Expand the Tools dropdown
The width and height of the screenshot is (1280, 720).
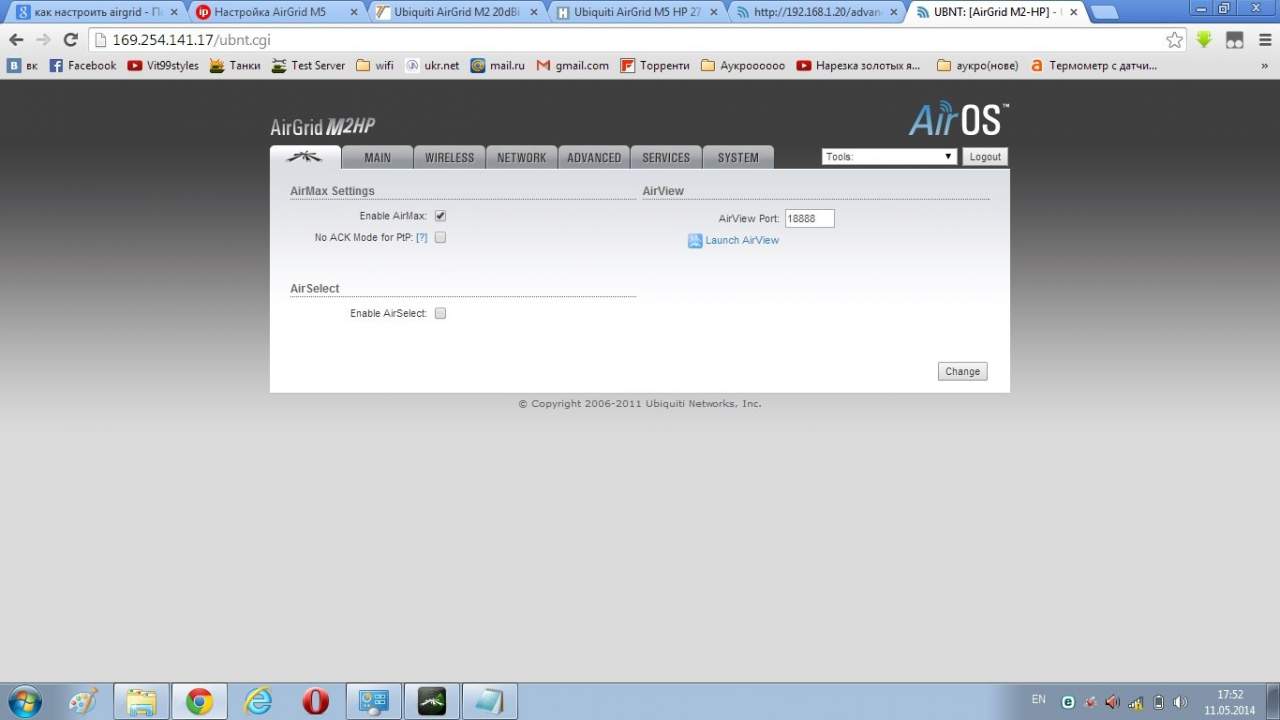click(x=890, y=157)
